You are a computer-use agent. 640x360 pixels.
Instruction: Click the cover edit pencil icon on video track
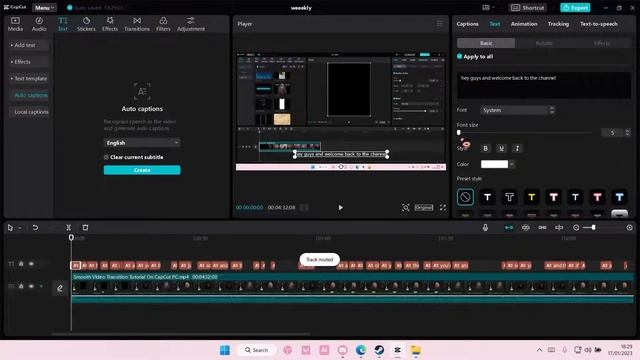click(60, 288)
